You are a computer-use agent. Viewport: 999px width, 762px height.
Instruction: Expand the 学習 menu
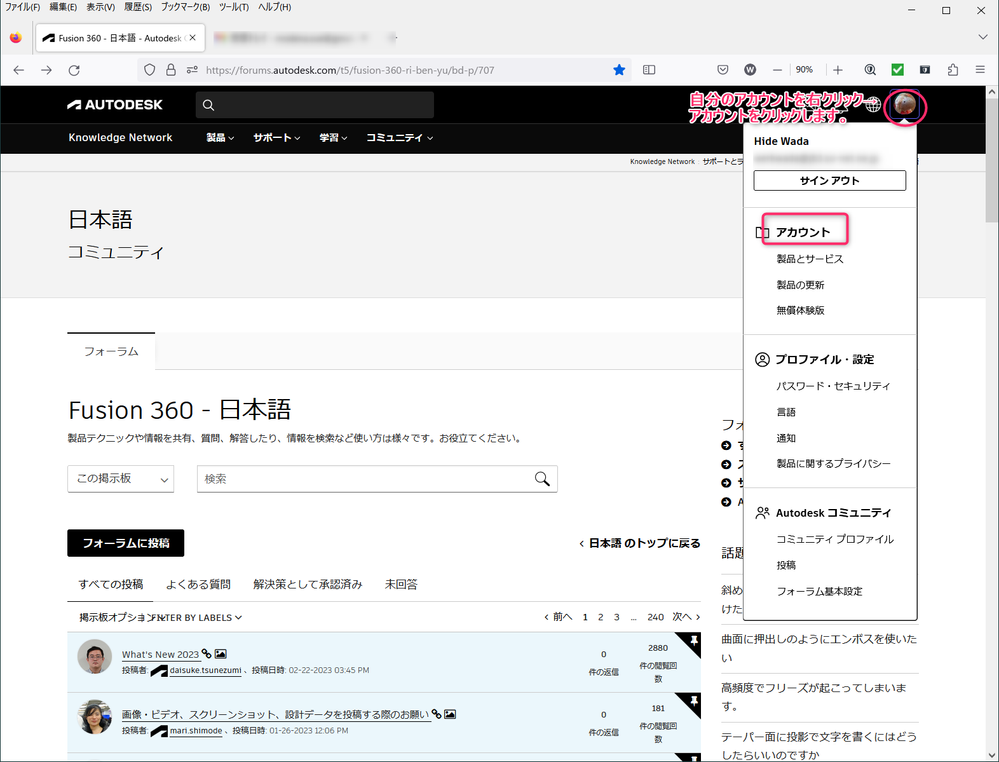pos(333,138)
